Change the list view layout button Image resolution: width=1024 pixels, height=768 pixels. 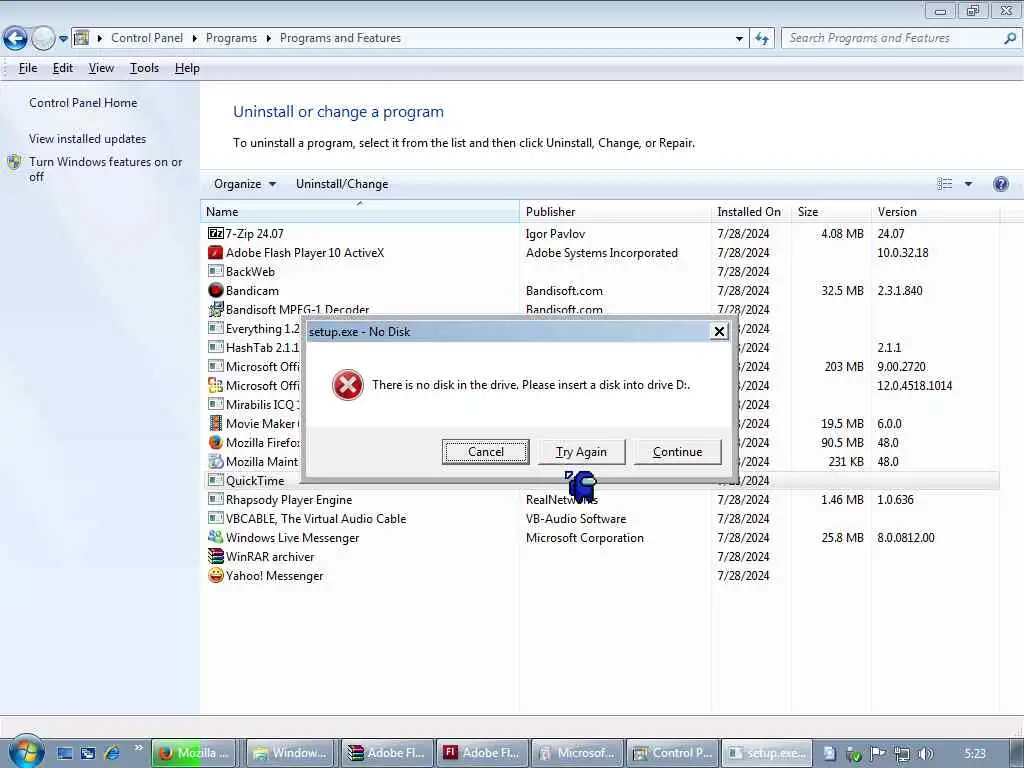944,184
